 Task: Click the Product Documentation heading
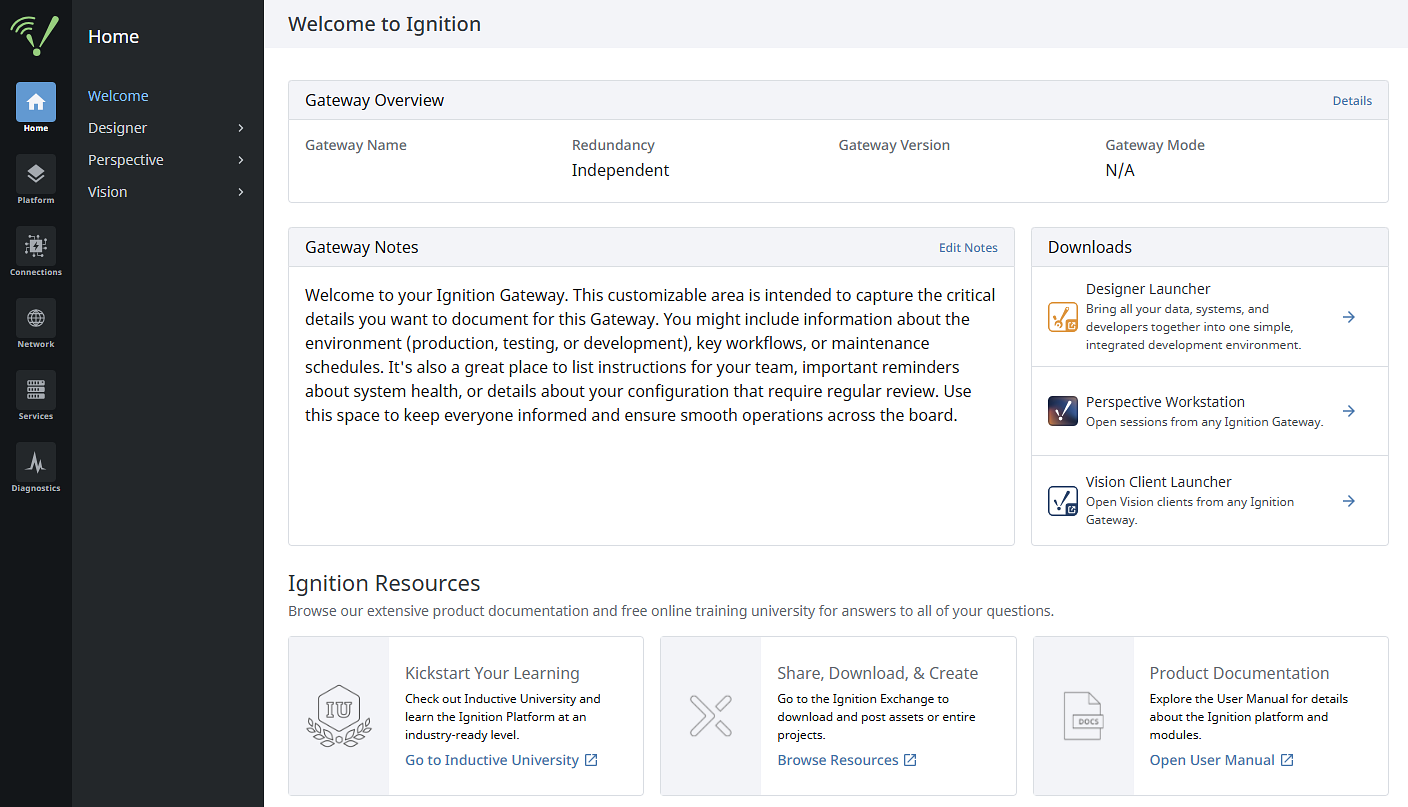(x=1239, y=673)
